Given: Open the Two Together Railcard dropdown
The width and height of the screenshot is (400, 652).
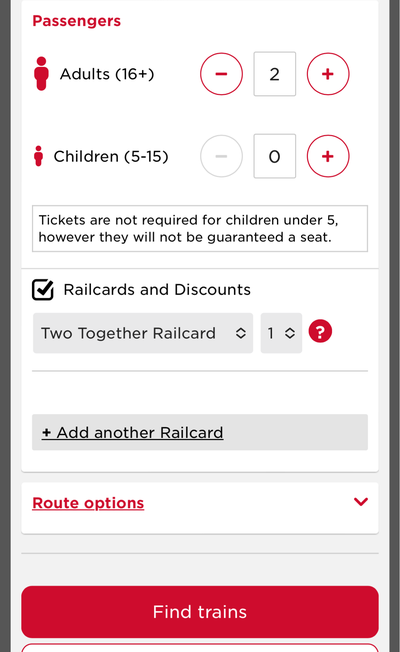Looking at the screenshot, I should (x=143, y=333).
